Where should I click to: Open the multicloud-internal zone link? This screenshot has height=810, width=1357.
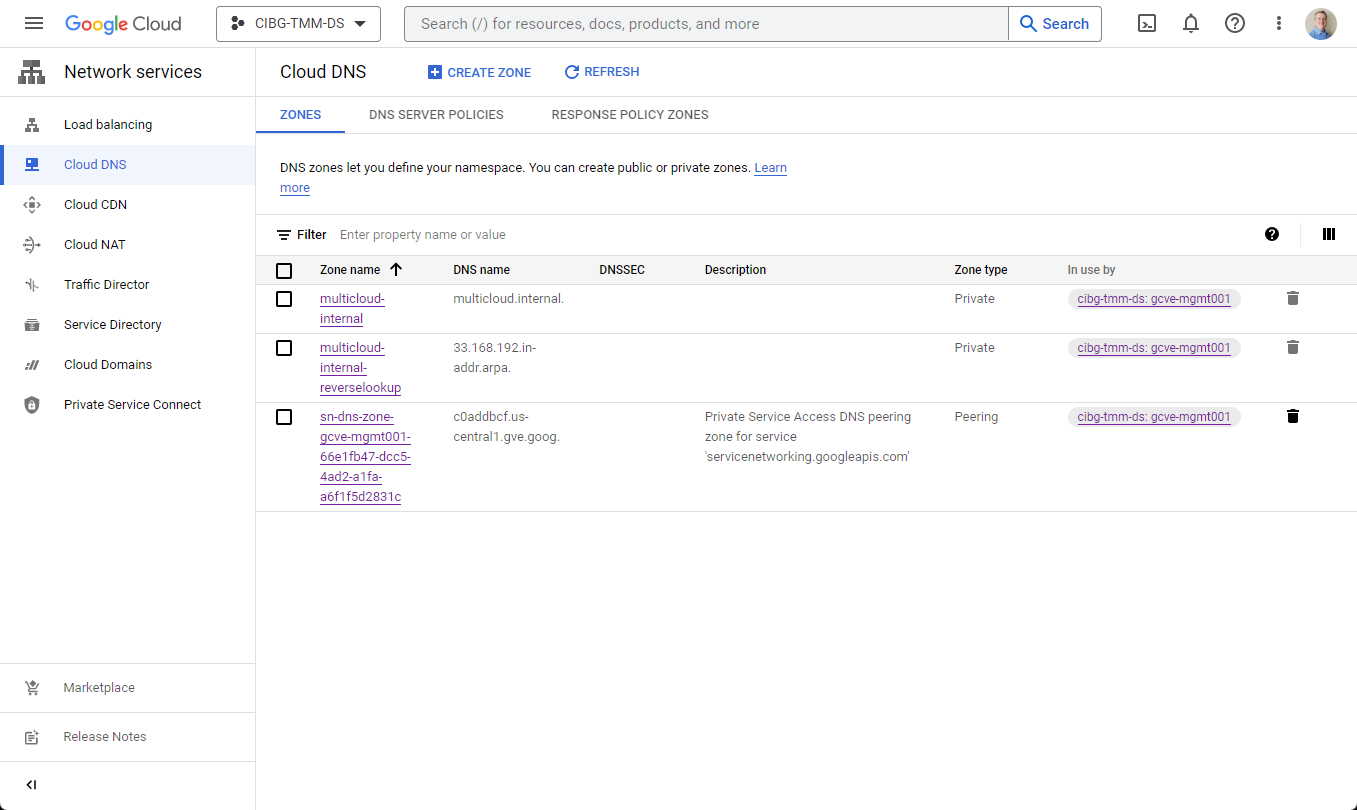(352, 309)
